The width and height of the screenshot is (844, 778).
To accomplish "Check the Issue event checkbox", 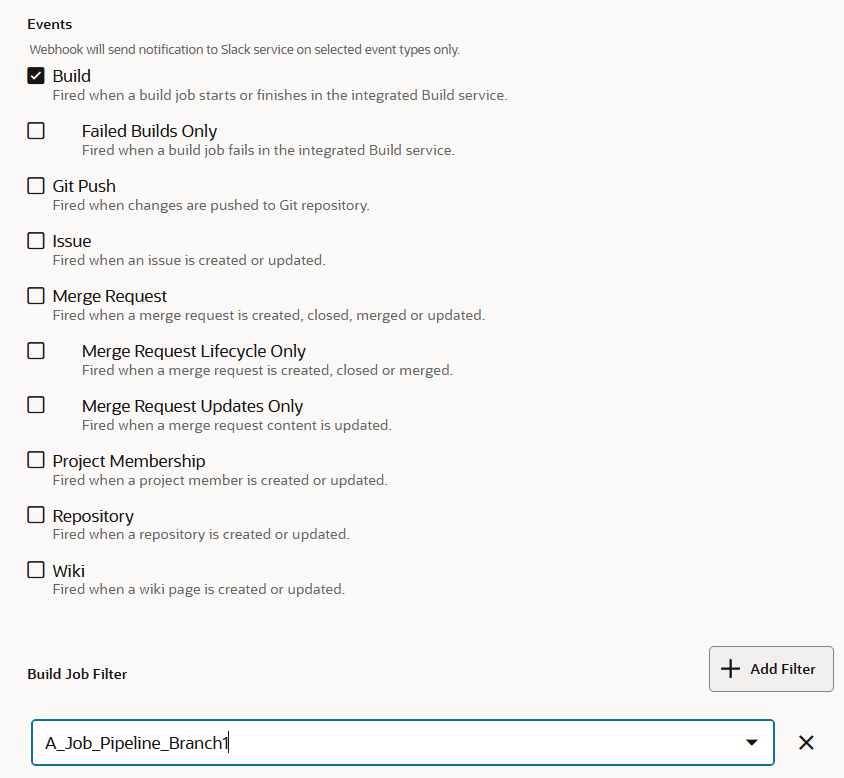I will click(x=36, y=241).
